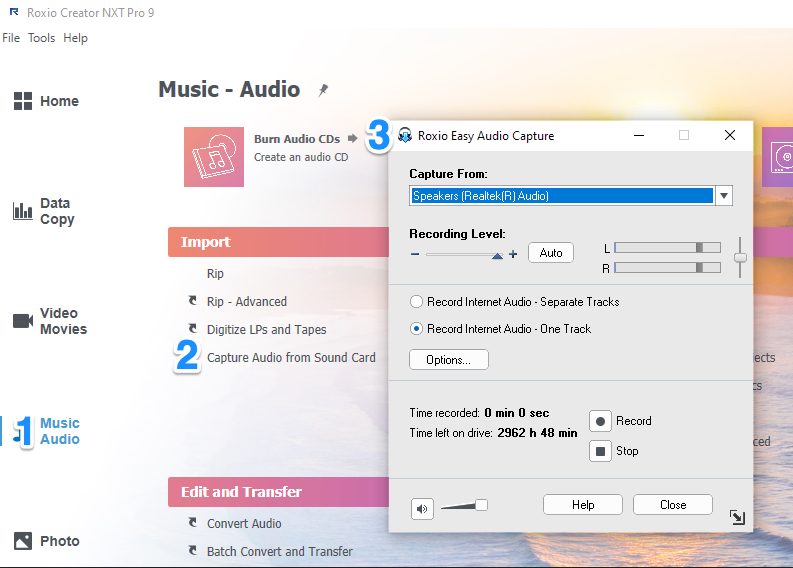Click the playback volume slider handle
Image resolution: width=793 pixels, height=568 pixels.
point(481,505)
